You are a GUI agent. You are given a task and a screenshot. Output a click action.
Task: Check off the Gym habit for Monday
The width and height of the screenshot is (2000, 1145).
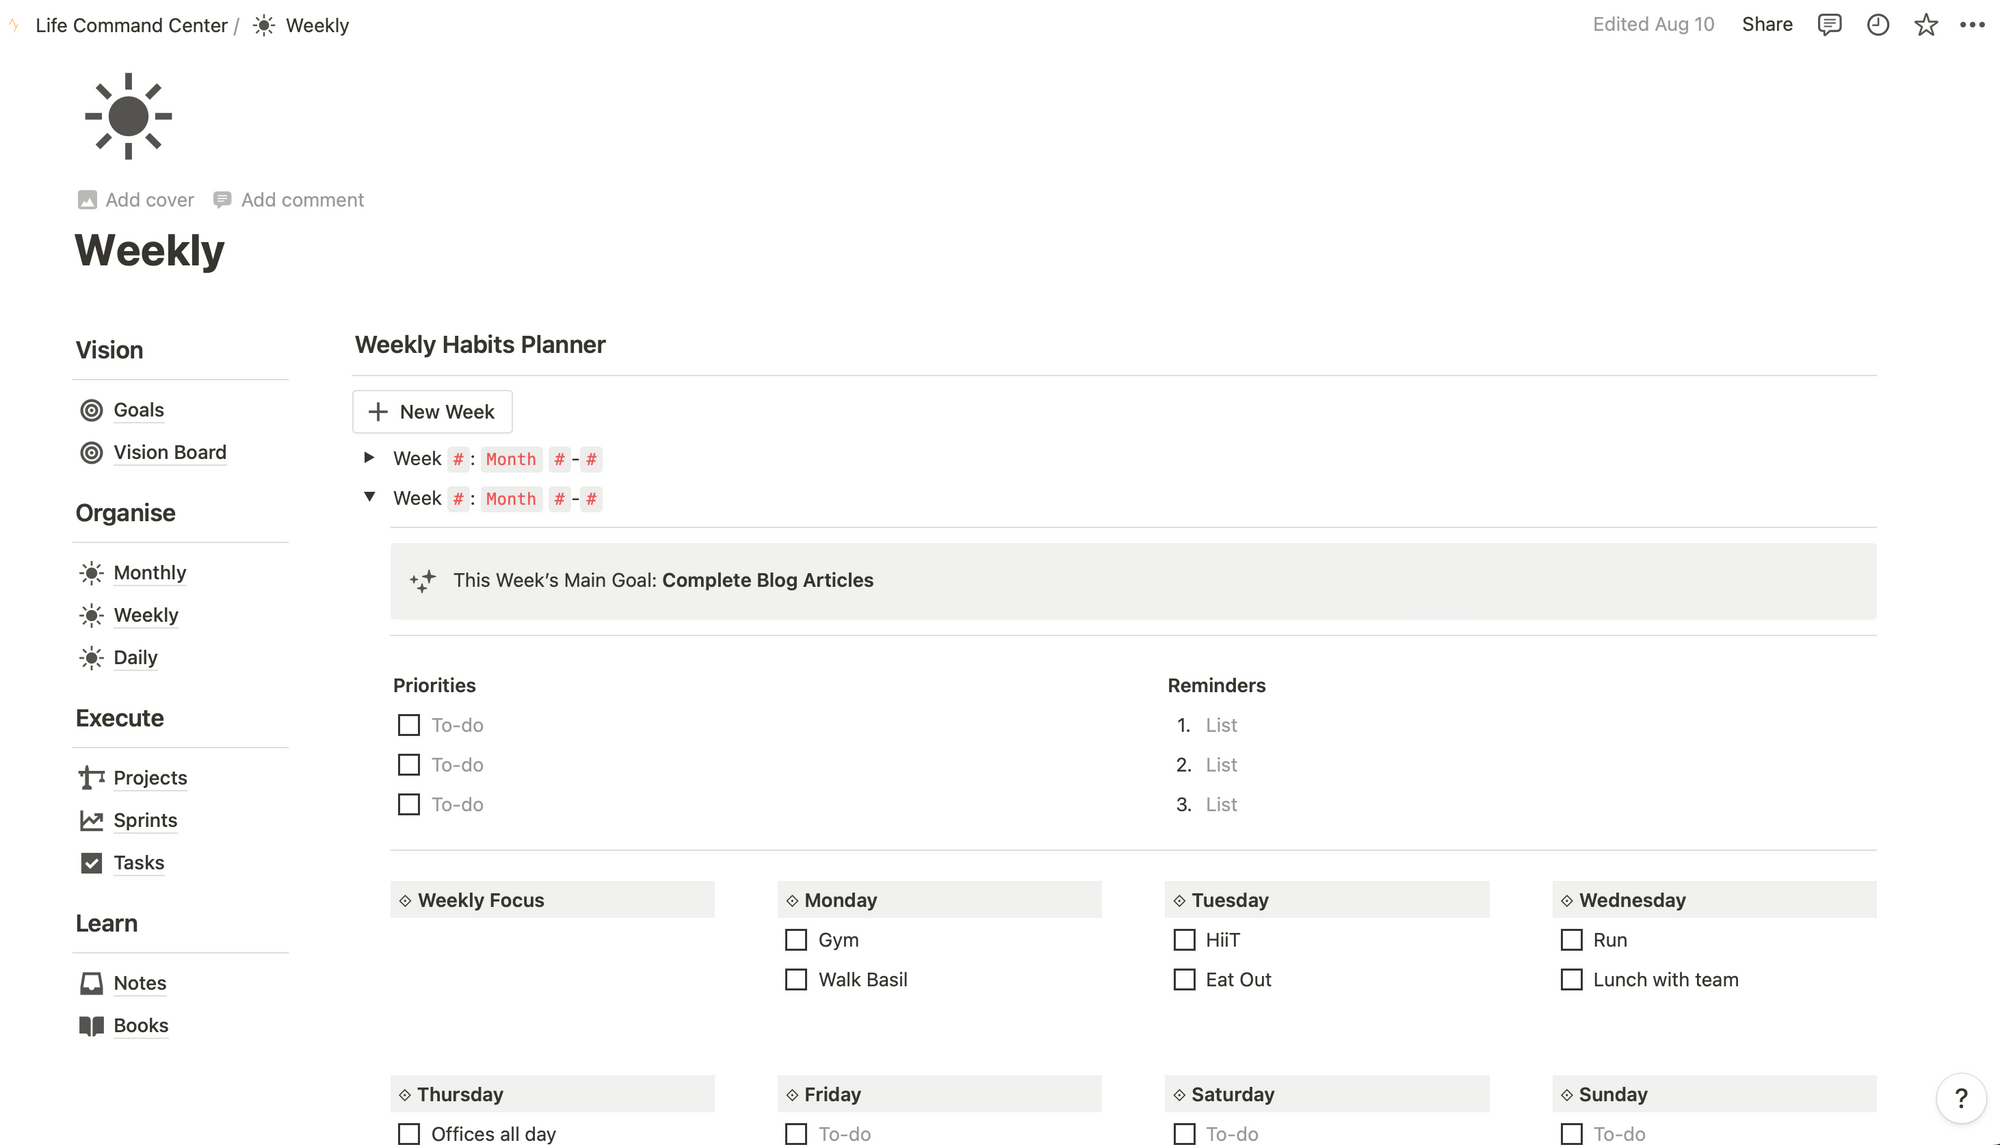click(796, 939)
